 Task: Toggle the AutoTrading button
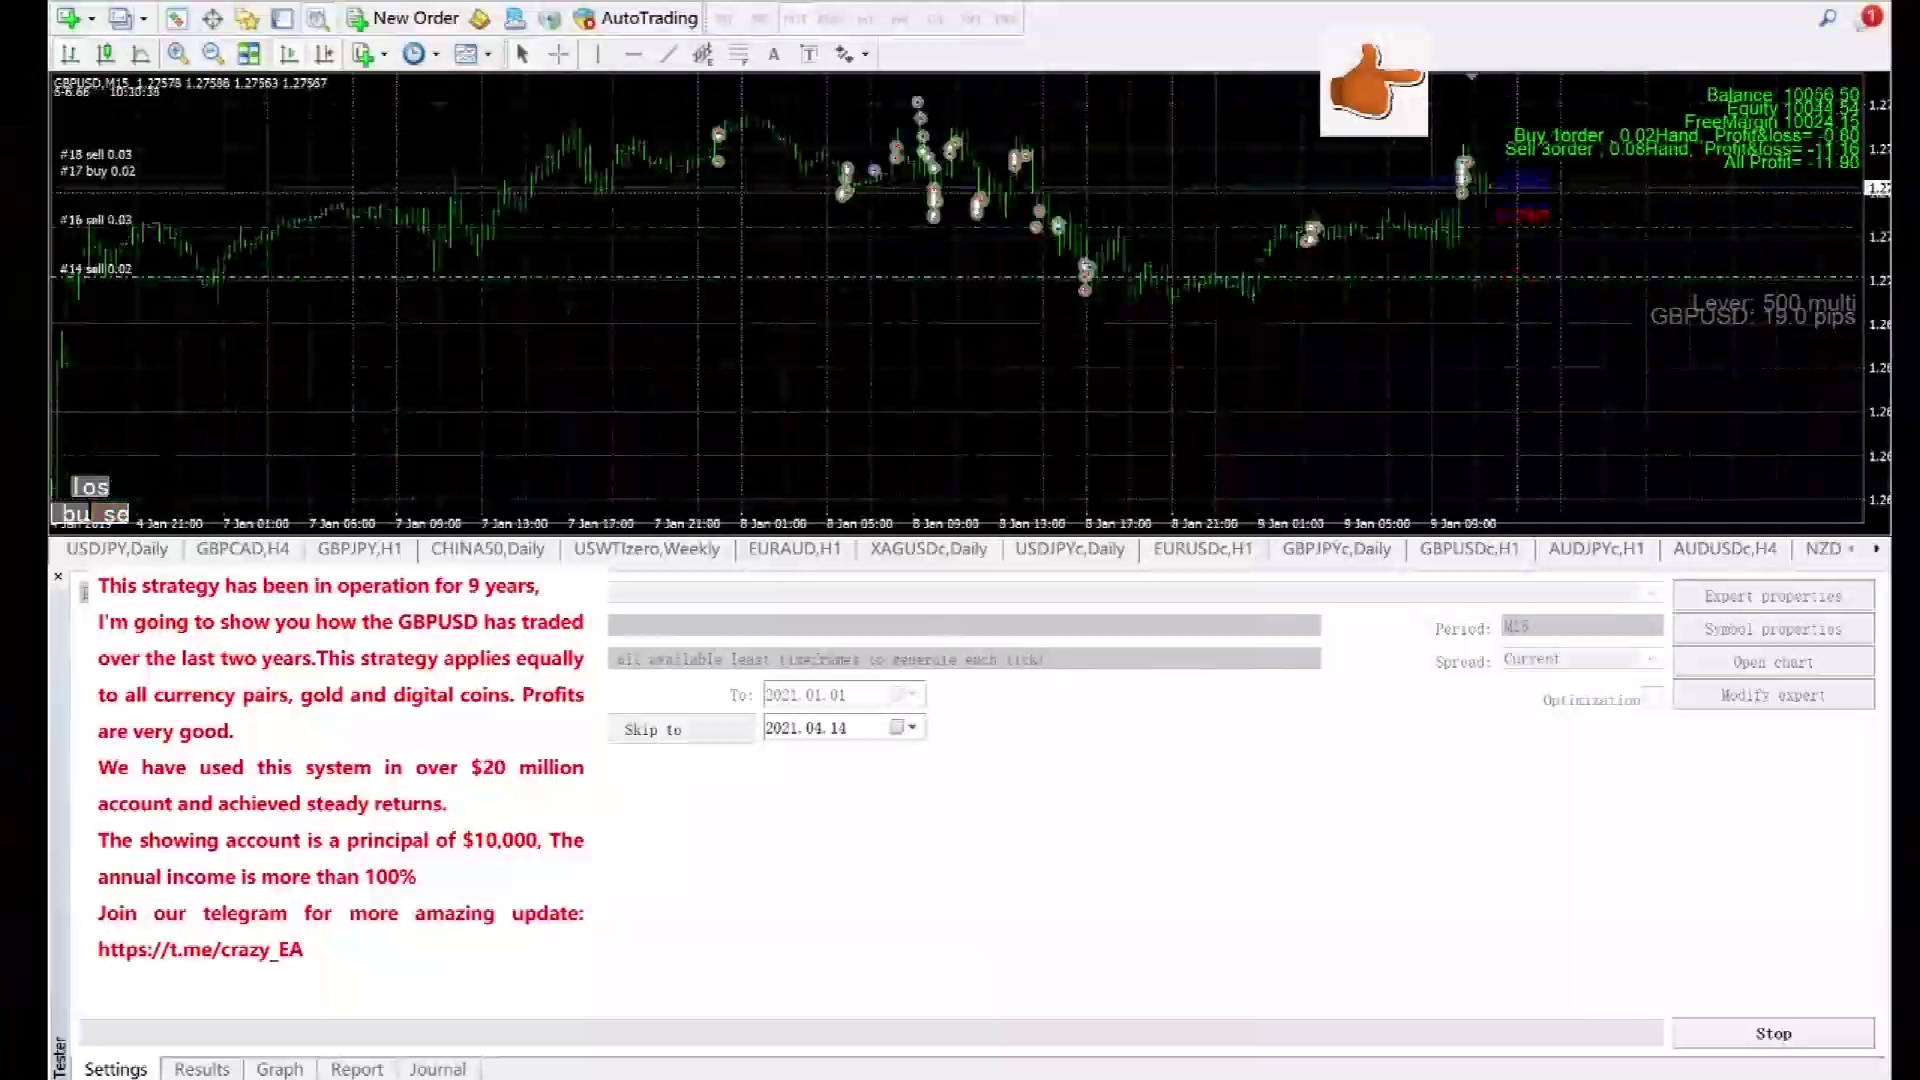[635, 18]
